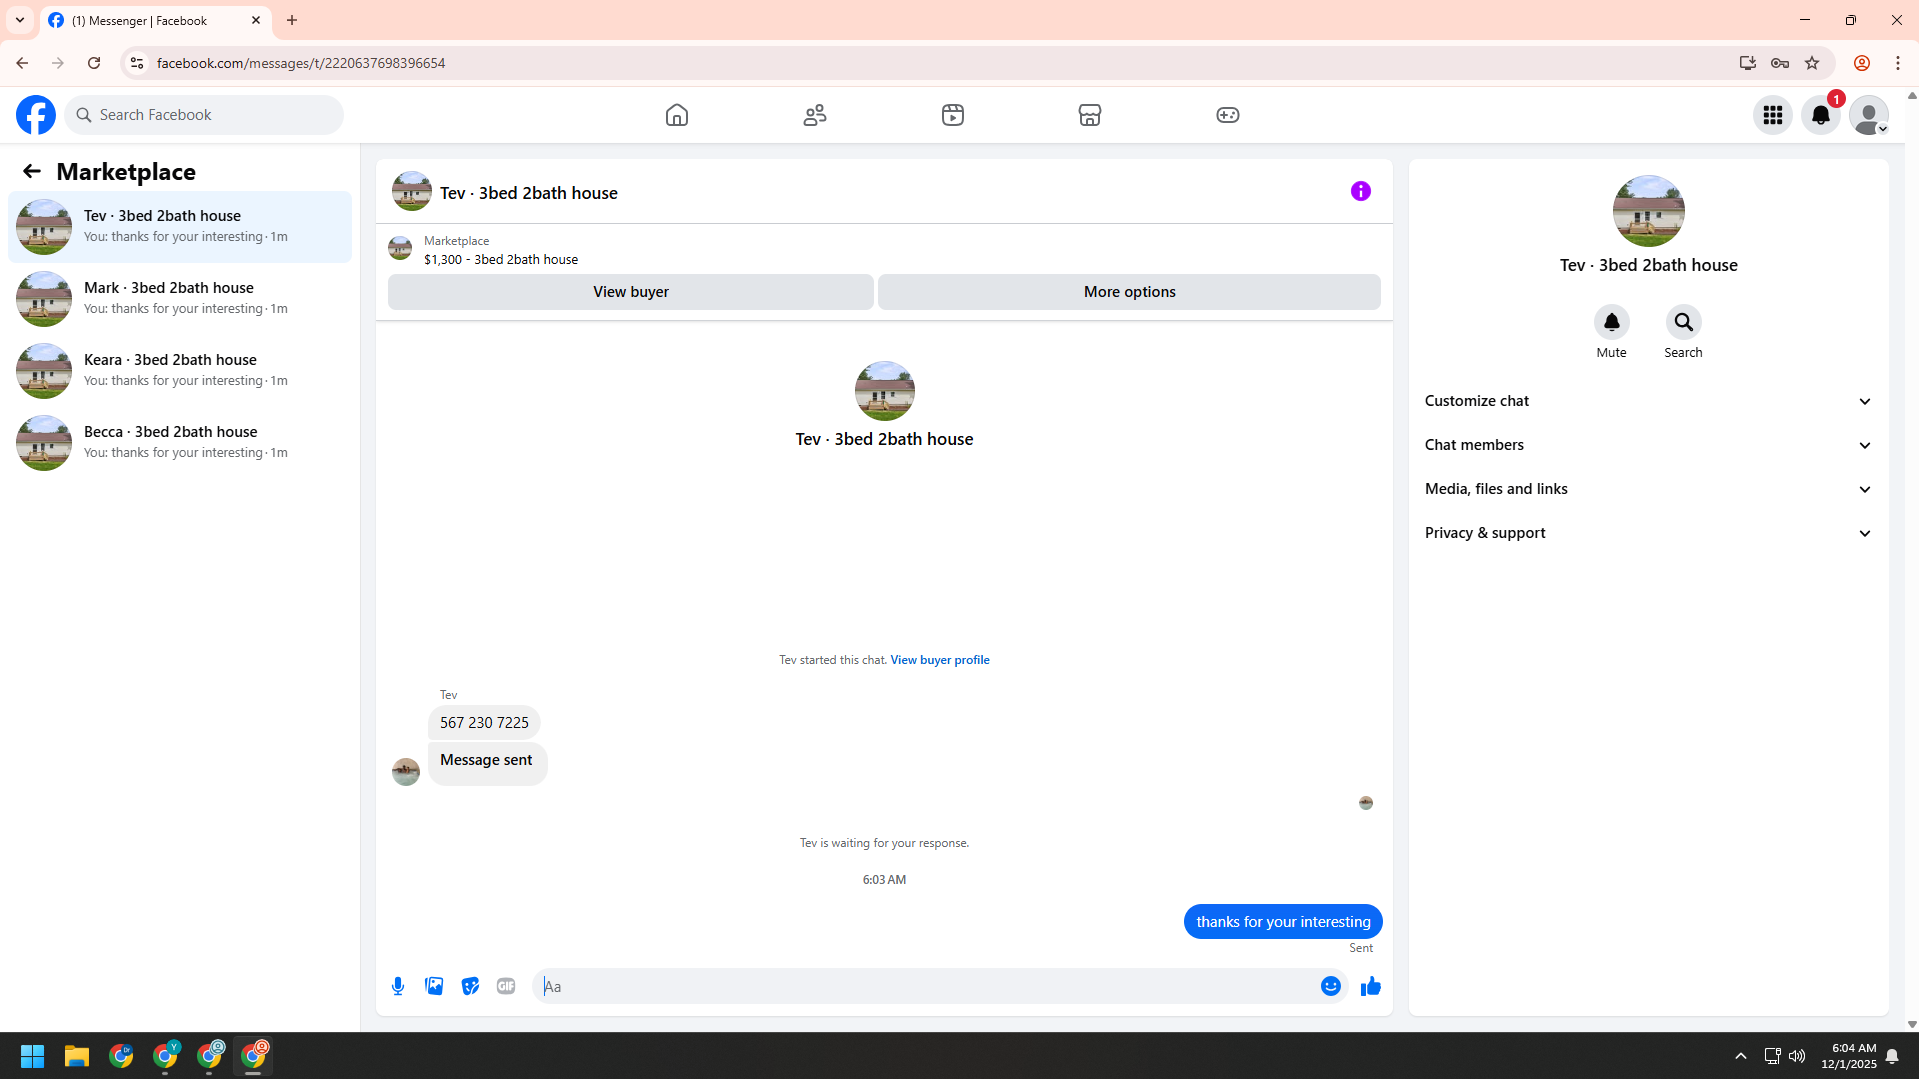This screenshot has height=1079, width=1919.
Task: Attach a photo or file
Action: point(434,987)
